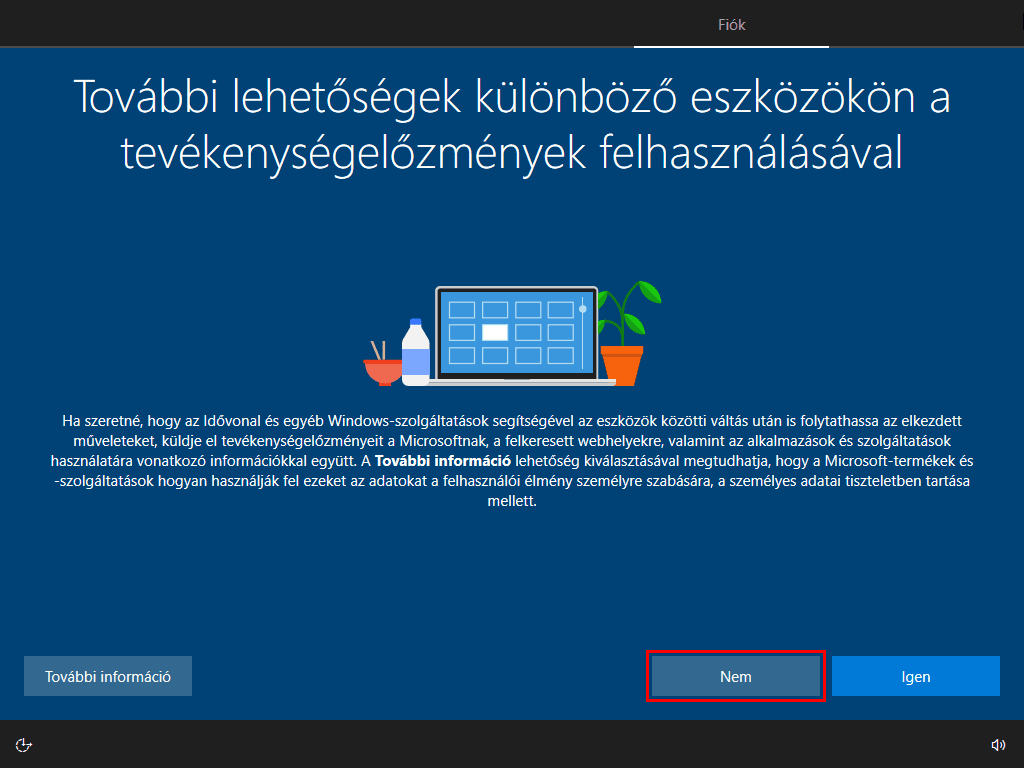The image size is (1024, 768).
Task: Click the bottom-right tile on laptop screen
Action: coord(561,356)
